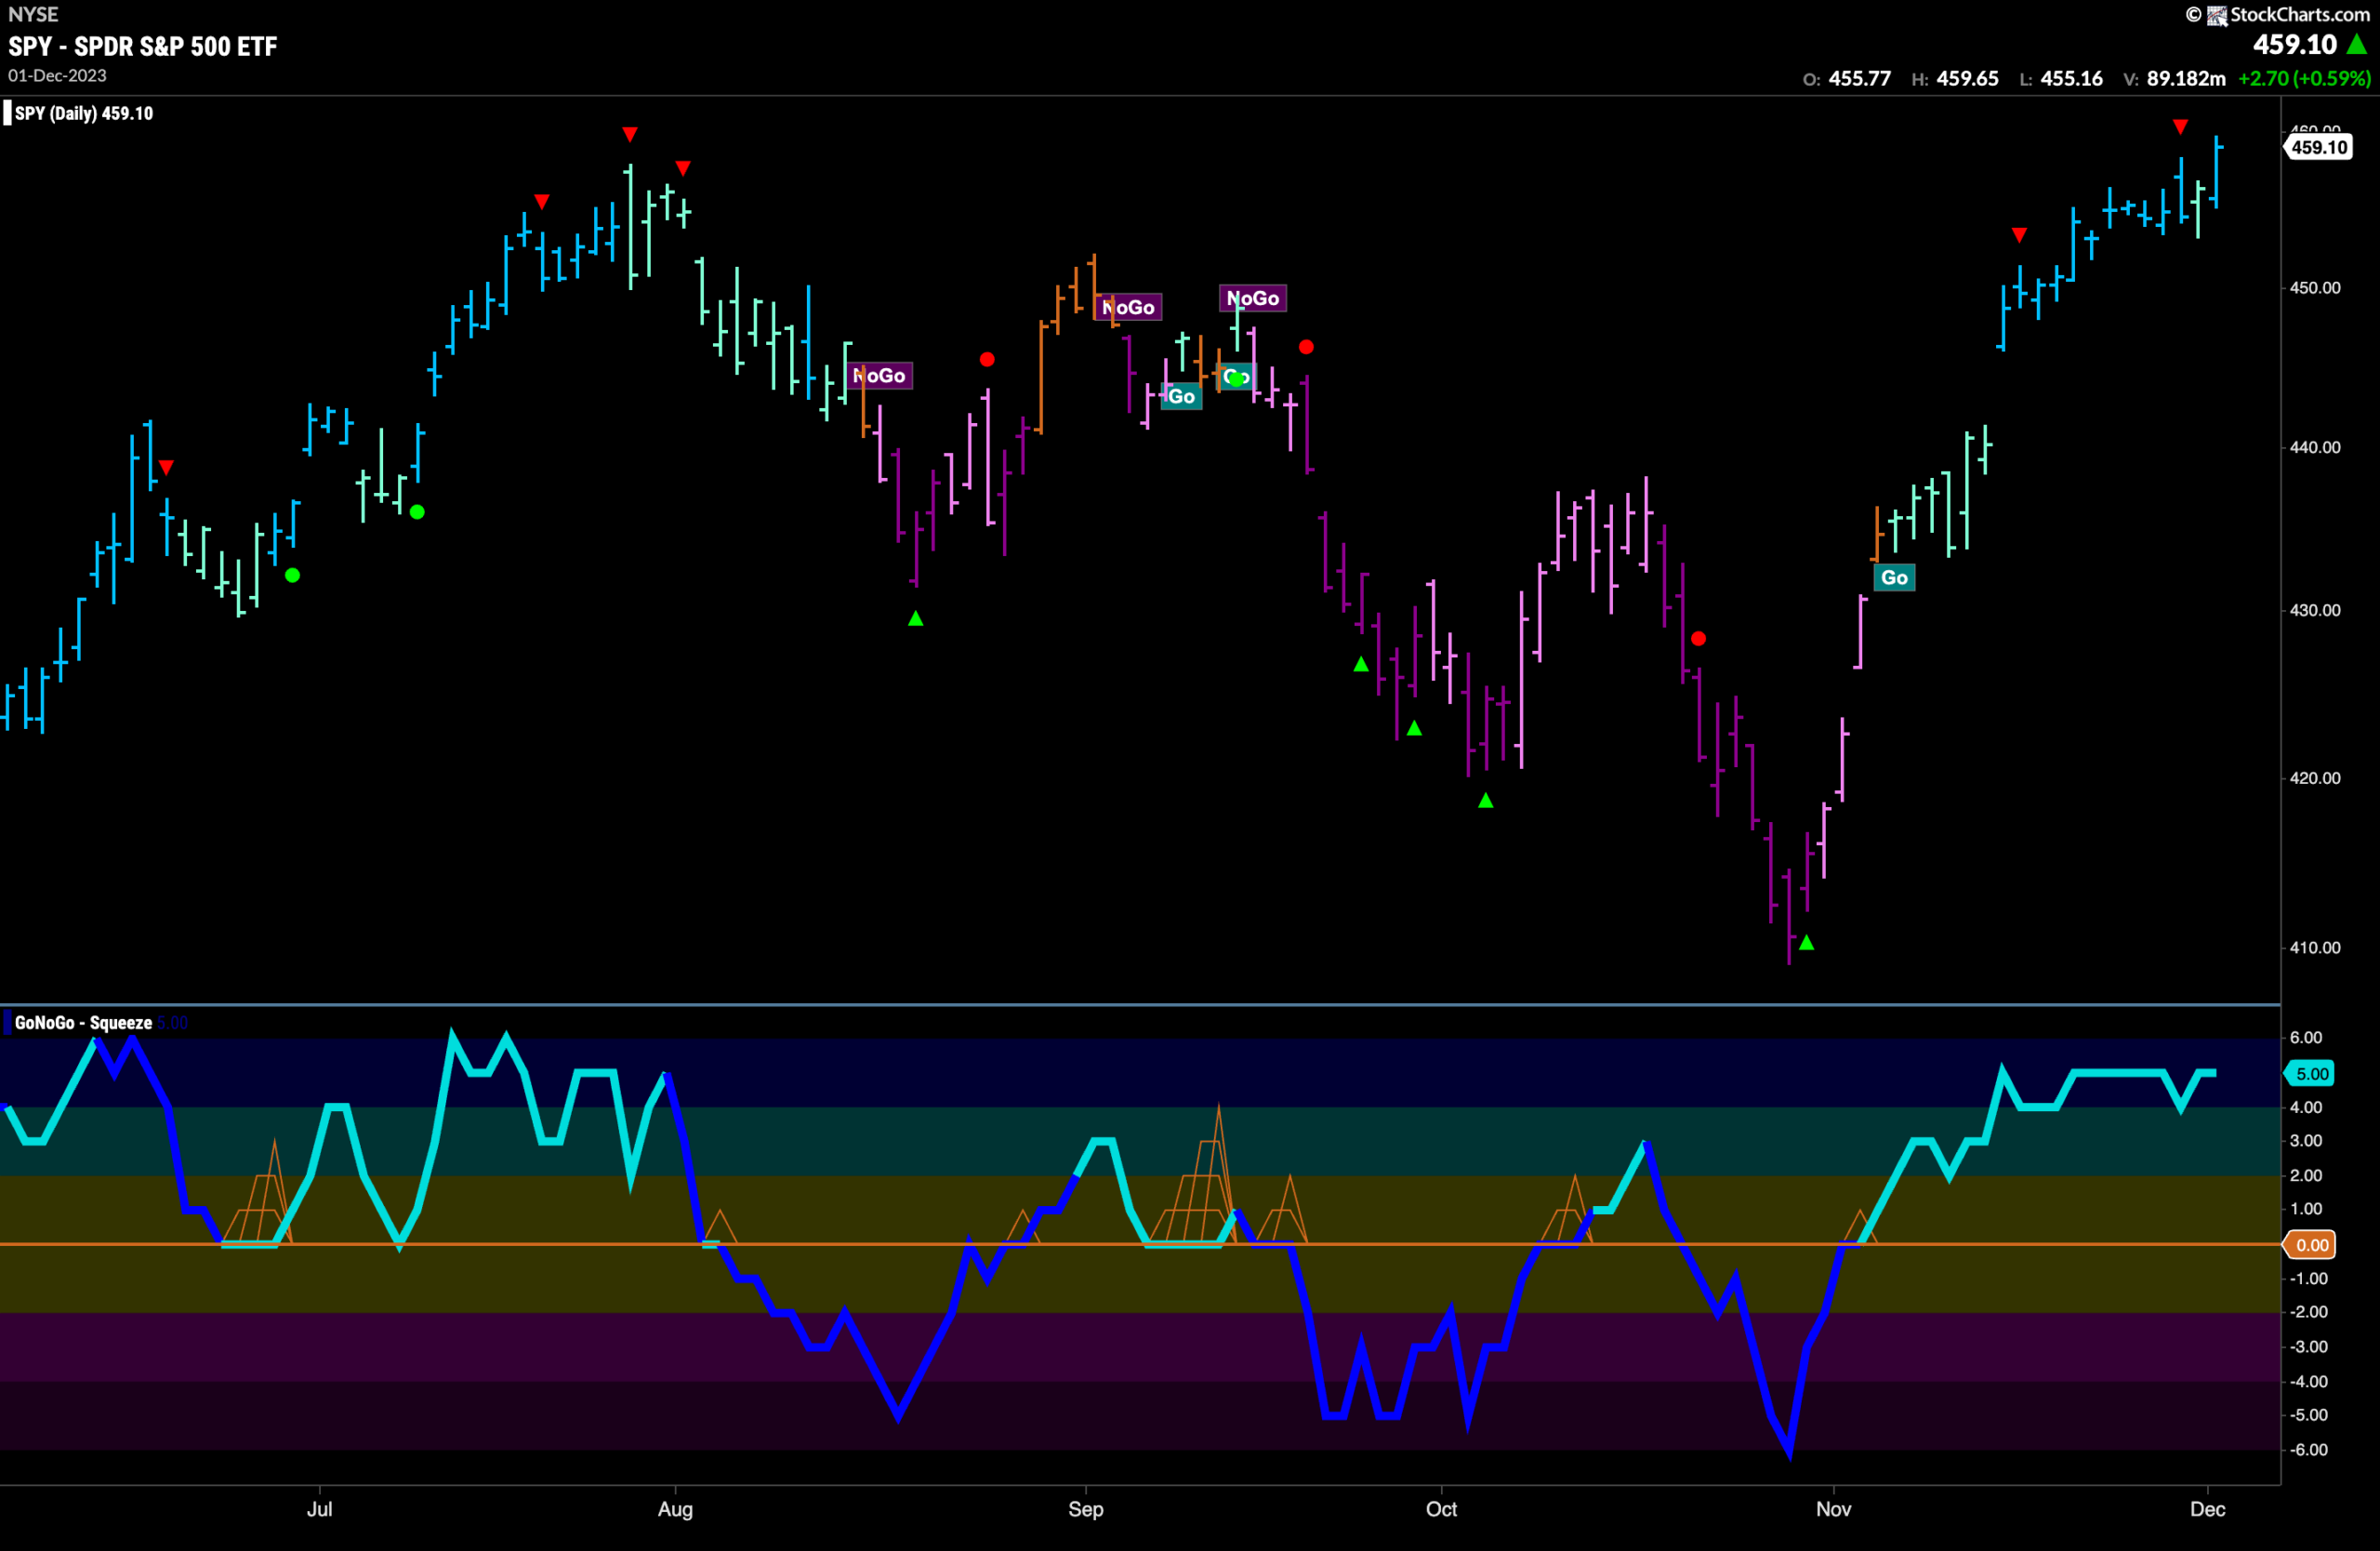Click the StockCharts.com logo

tap(2277, 14)
